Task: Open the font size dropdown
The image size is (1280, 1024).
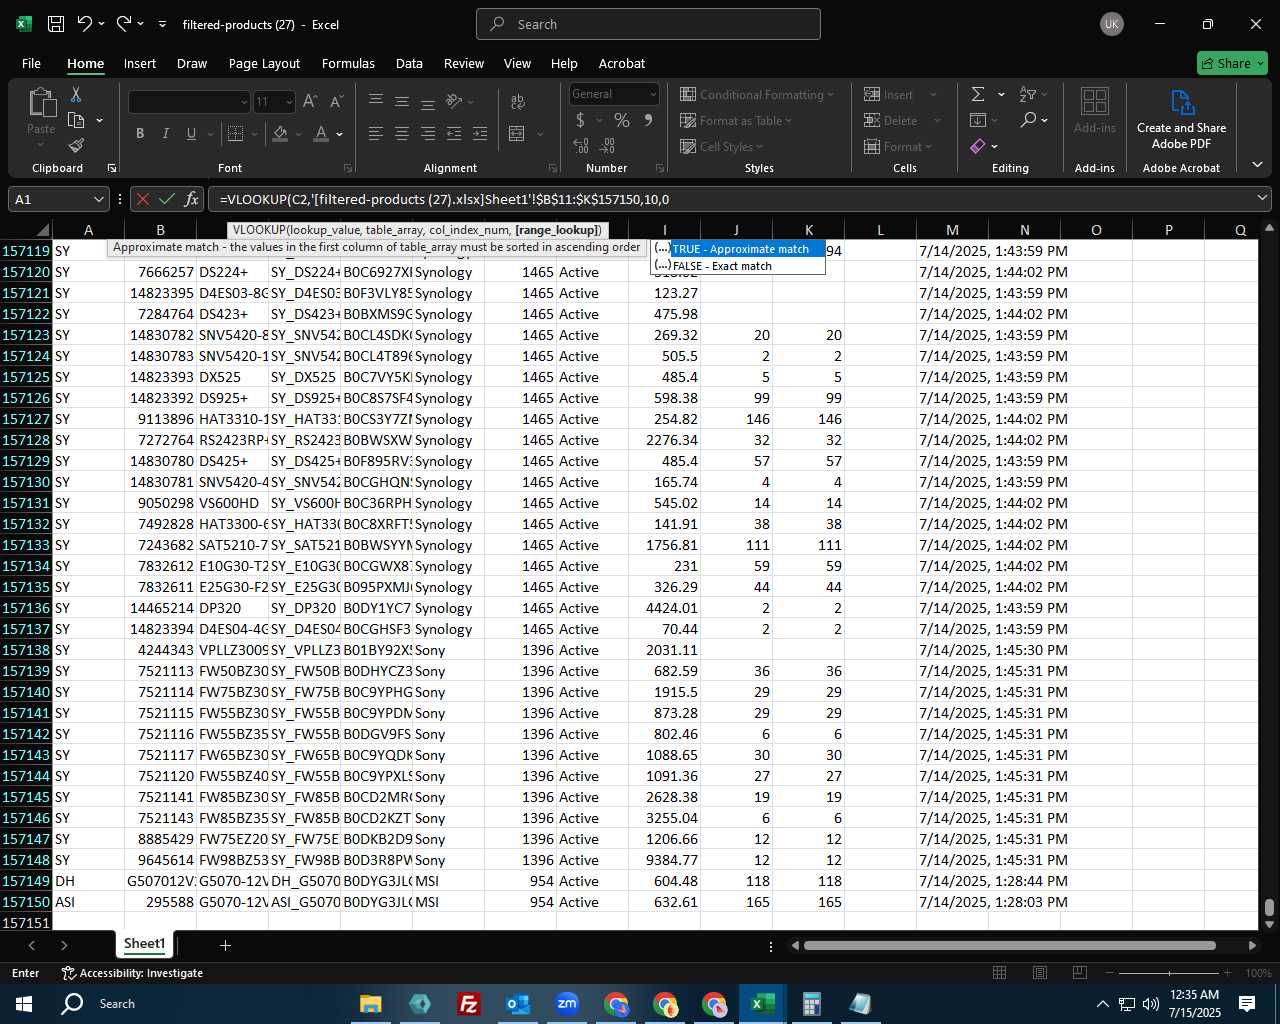Action: pos(289,101)
